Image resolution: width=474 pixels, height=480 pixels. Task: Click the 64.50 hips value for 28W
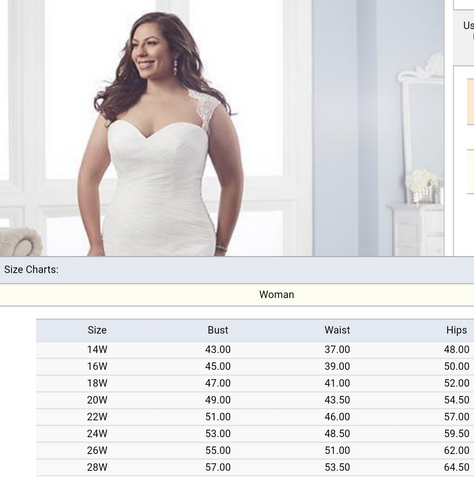click(456, 467)
